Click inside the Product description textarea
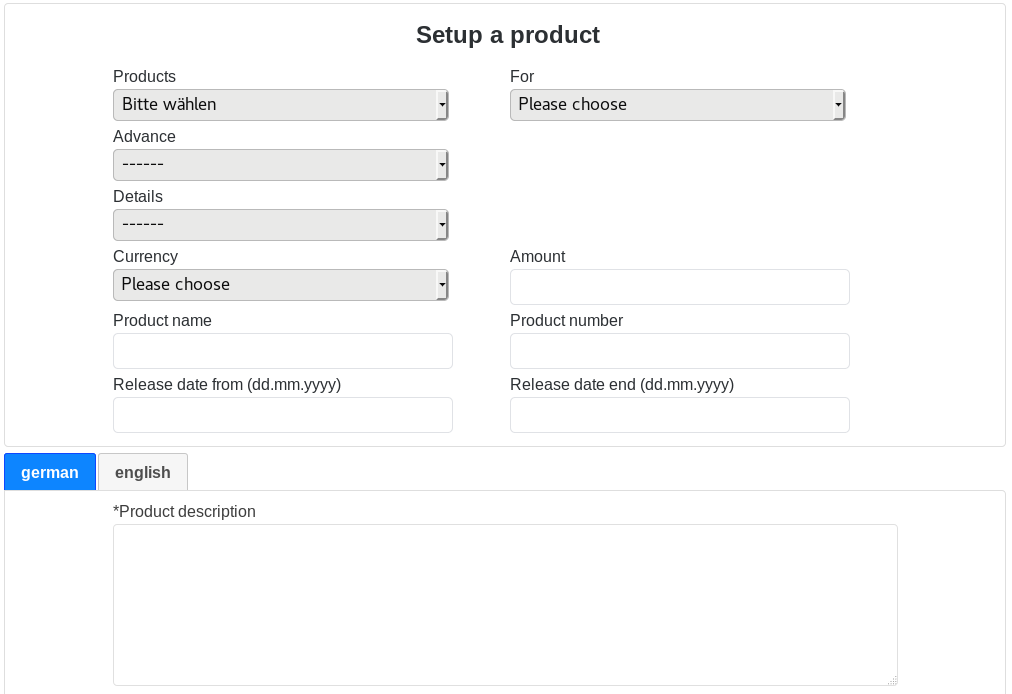The width and height of the screenshot is (1012, 694). [505, 605]
